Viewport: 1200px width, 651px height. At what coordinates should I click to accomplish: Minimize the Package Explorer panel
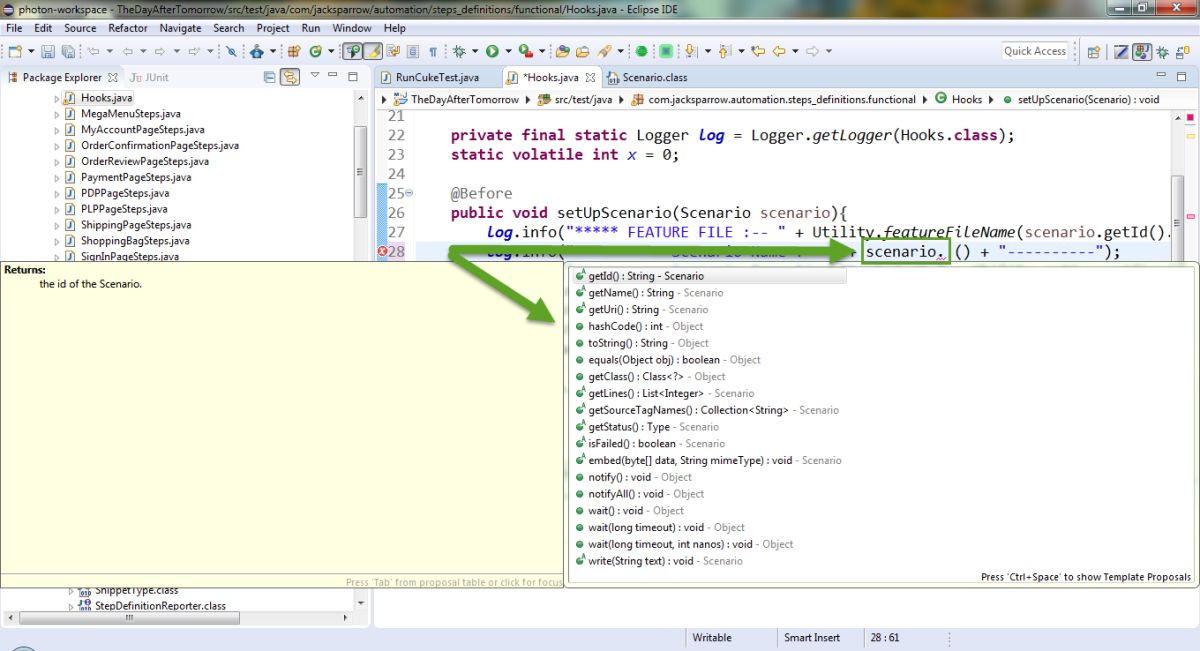tap(335, 76)
